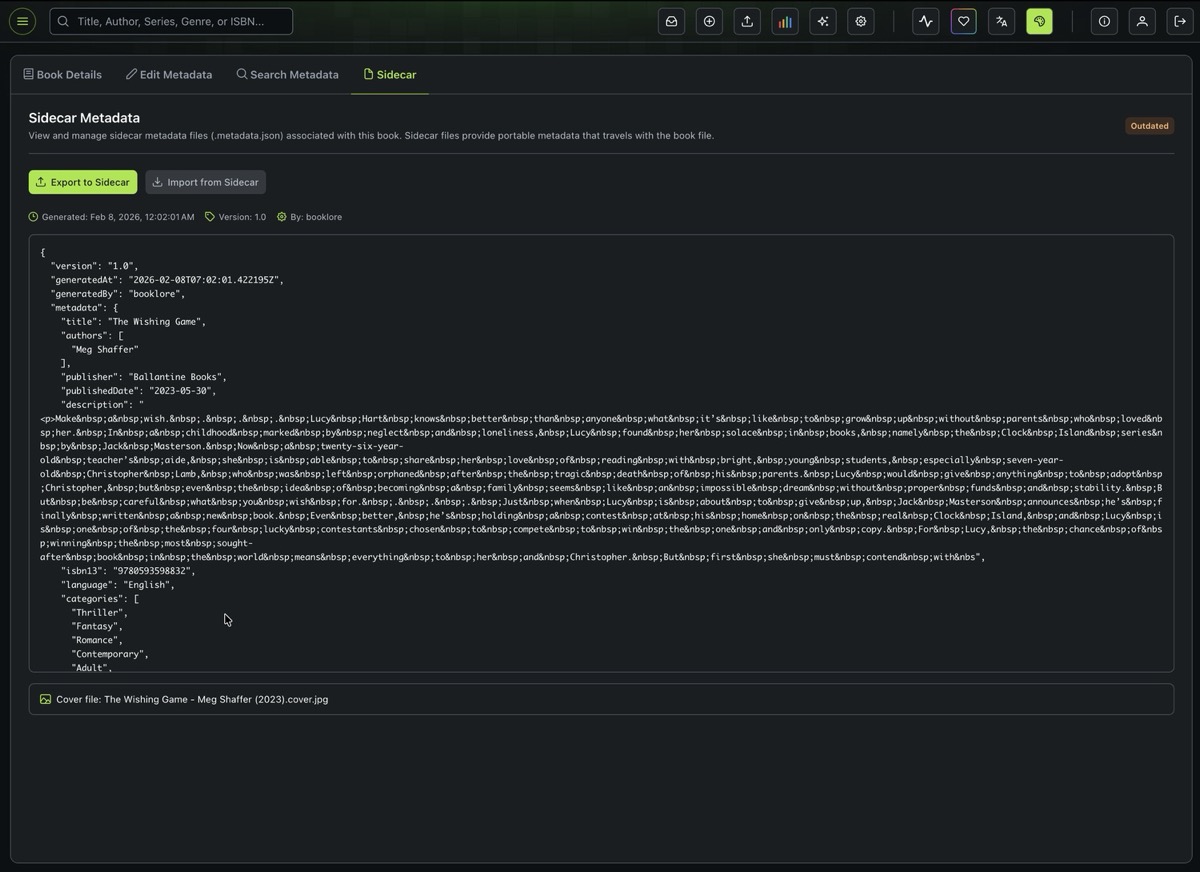Click the inbox tray icon in toolbar

point(671,21)
